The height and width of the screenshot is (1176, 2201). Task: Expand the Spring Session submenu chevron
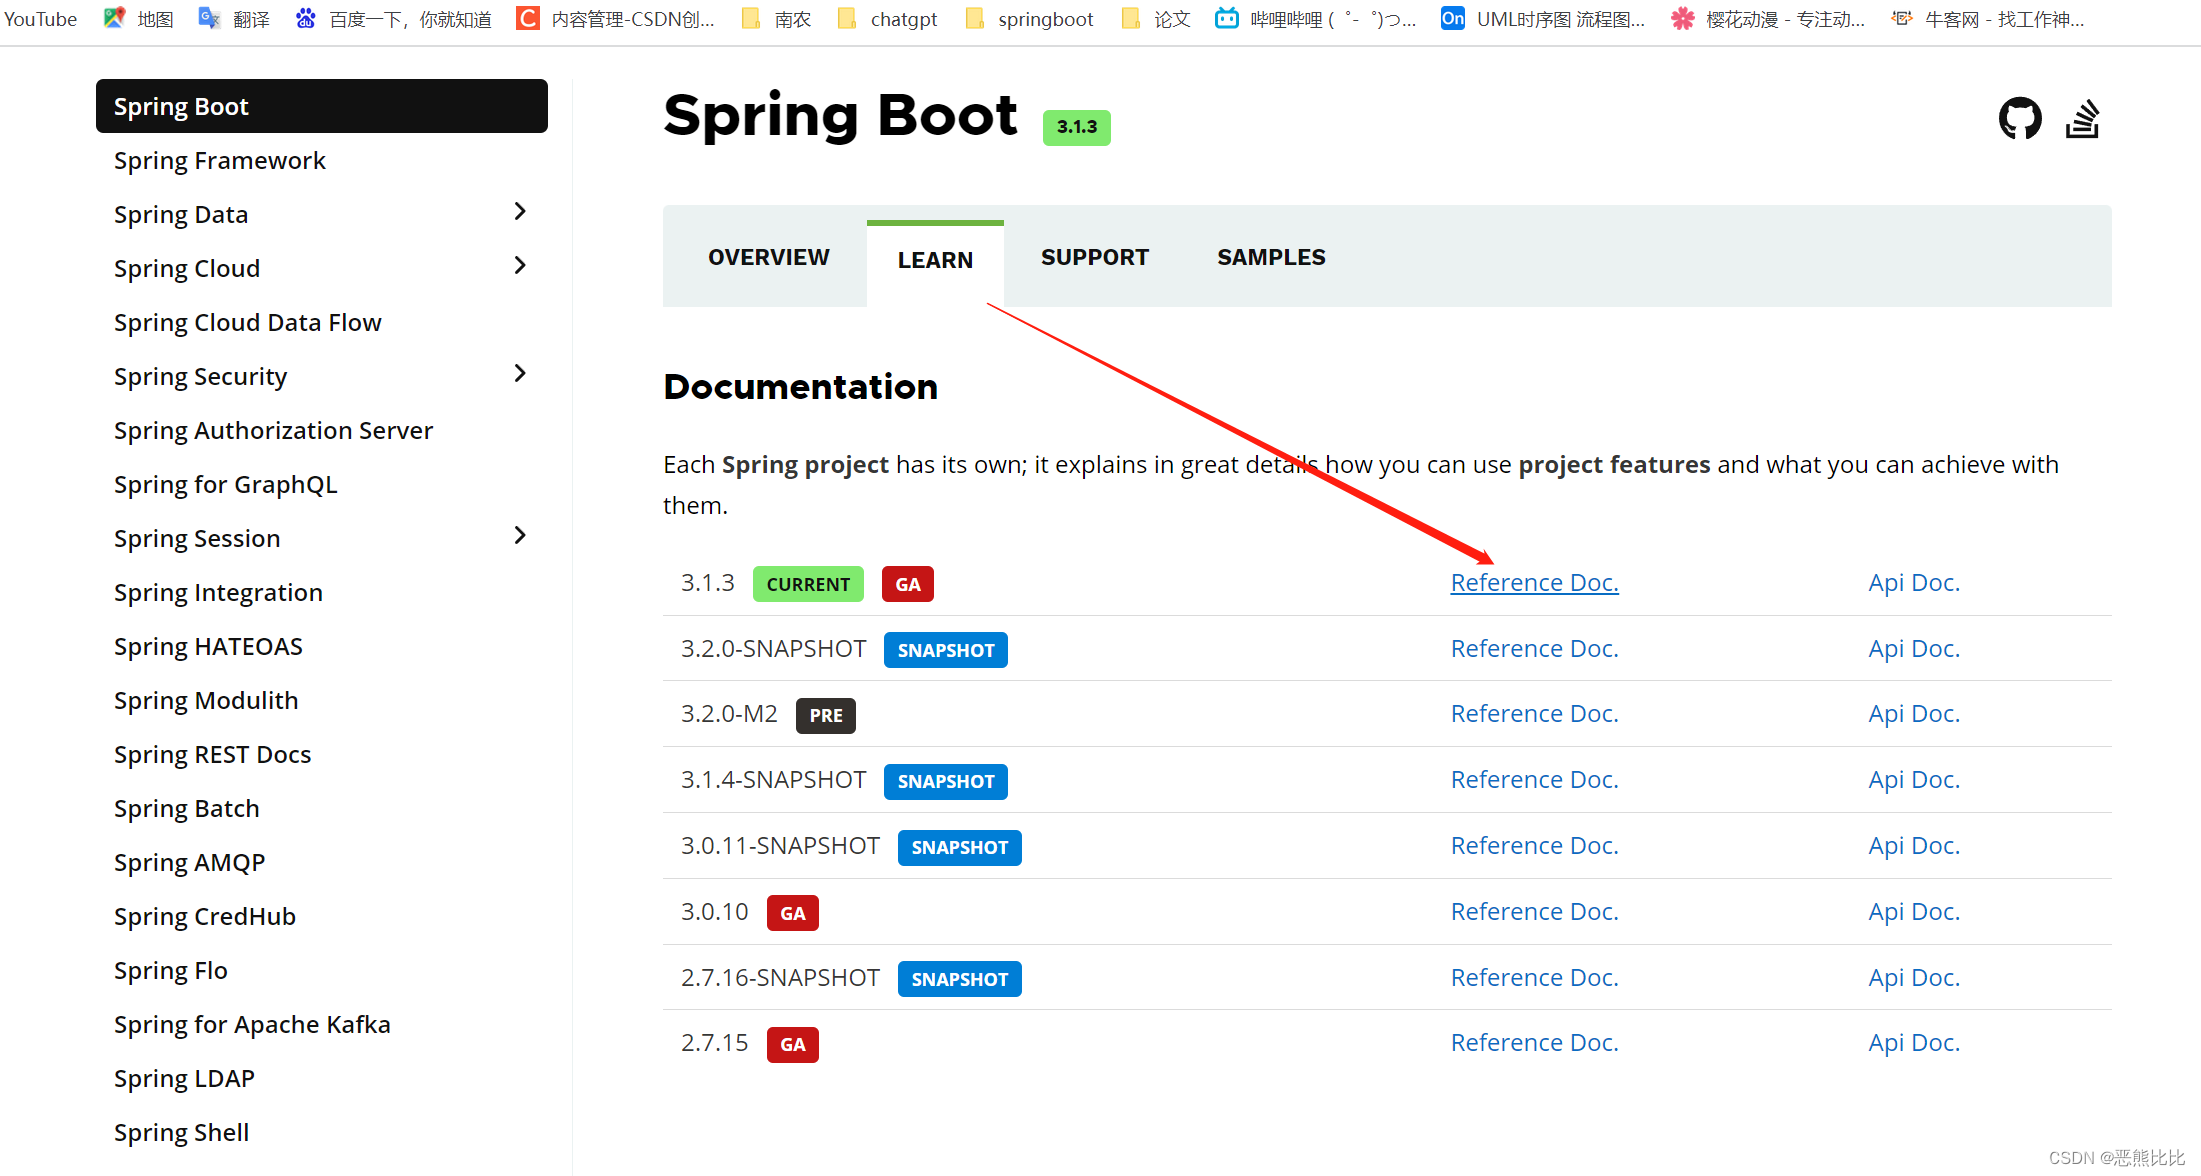point(519,536)
